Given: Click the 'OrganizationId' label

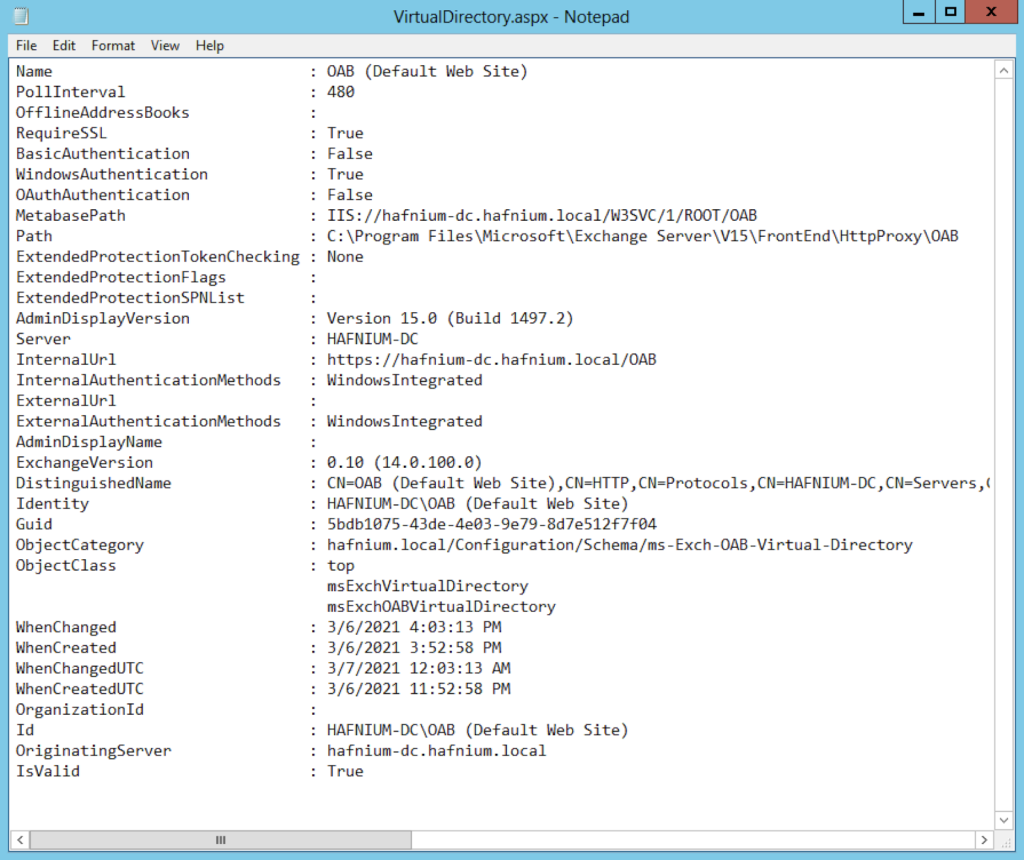Looking at the screenshot, I should (80, 710).
